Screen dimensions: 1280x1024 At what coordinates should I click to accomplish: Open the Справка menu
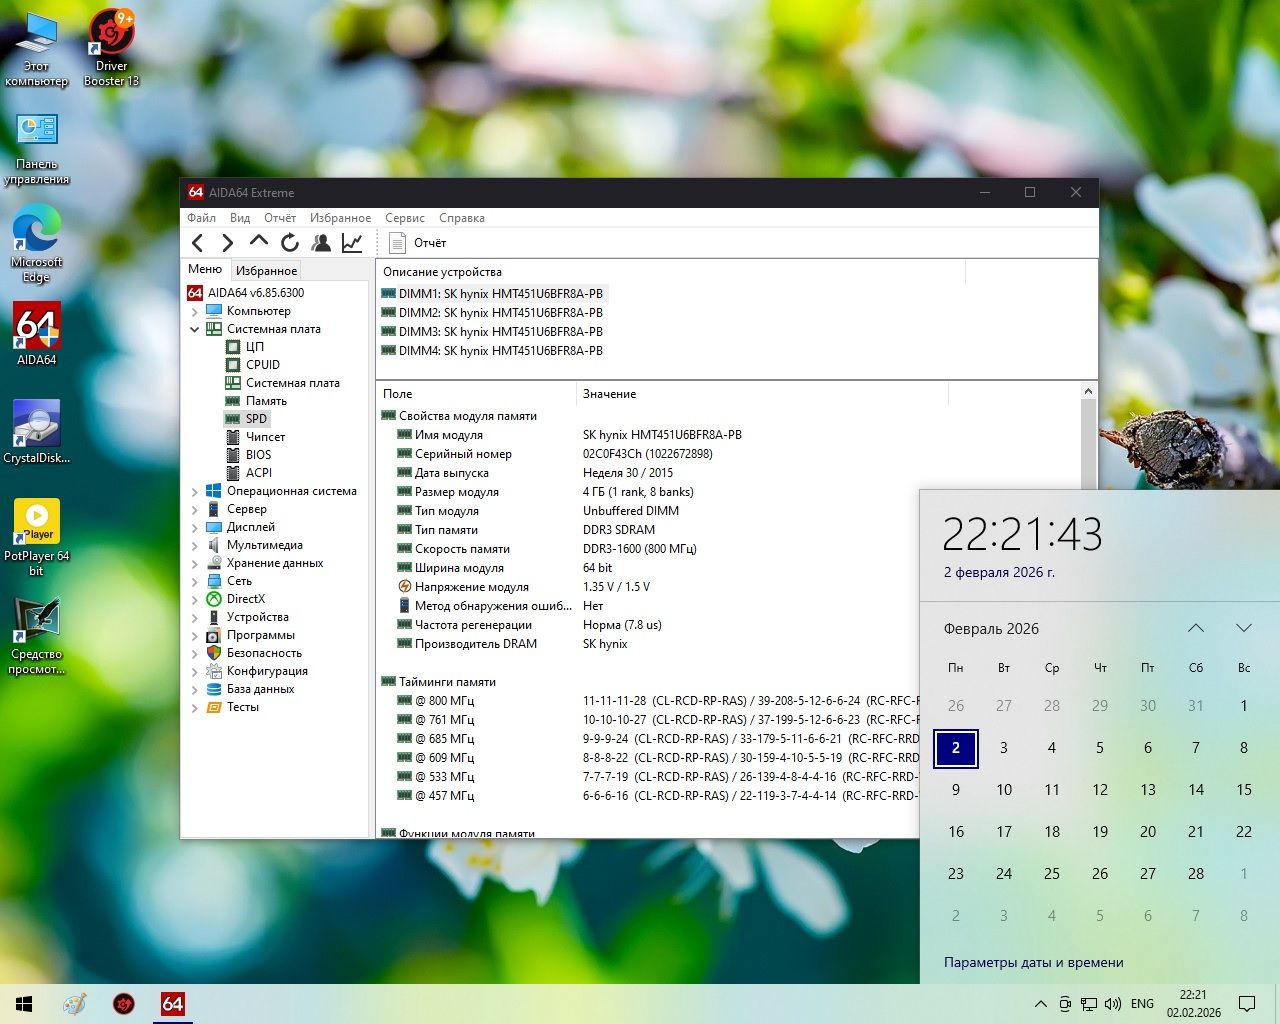pyautogui.click(x=462, y=218)
